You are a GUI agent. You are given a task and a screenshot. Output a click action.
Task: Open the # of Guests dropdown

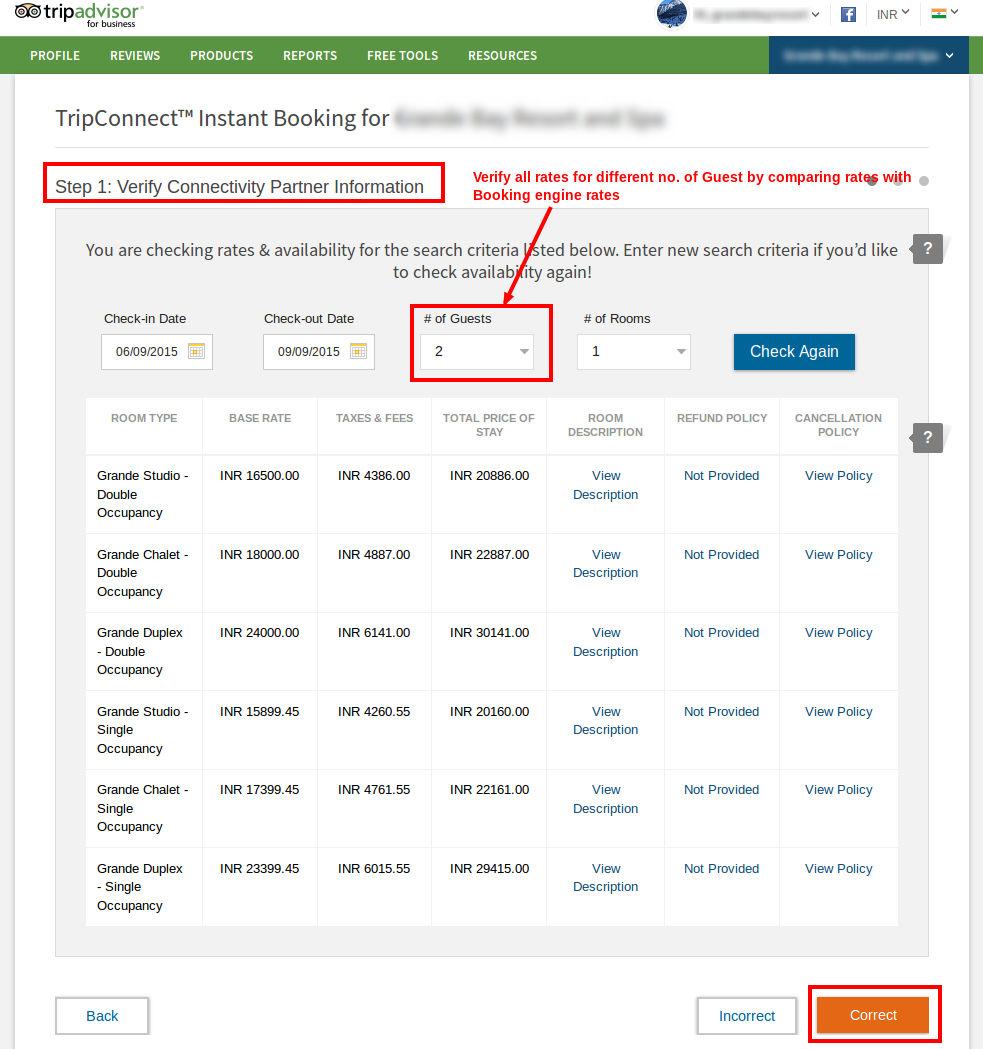pos(476,352)
